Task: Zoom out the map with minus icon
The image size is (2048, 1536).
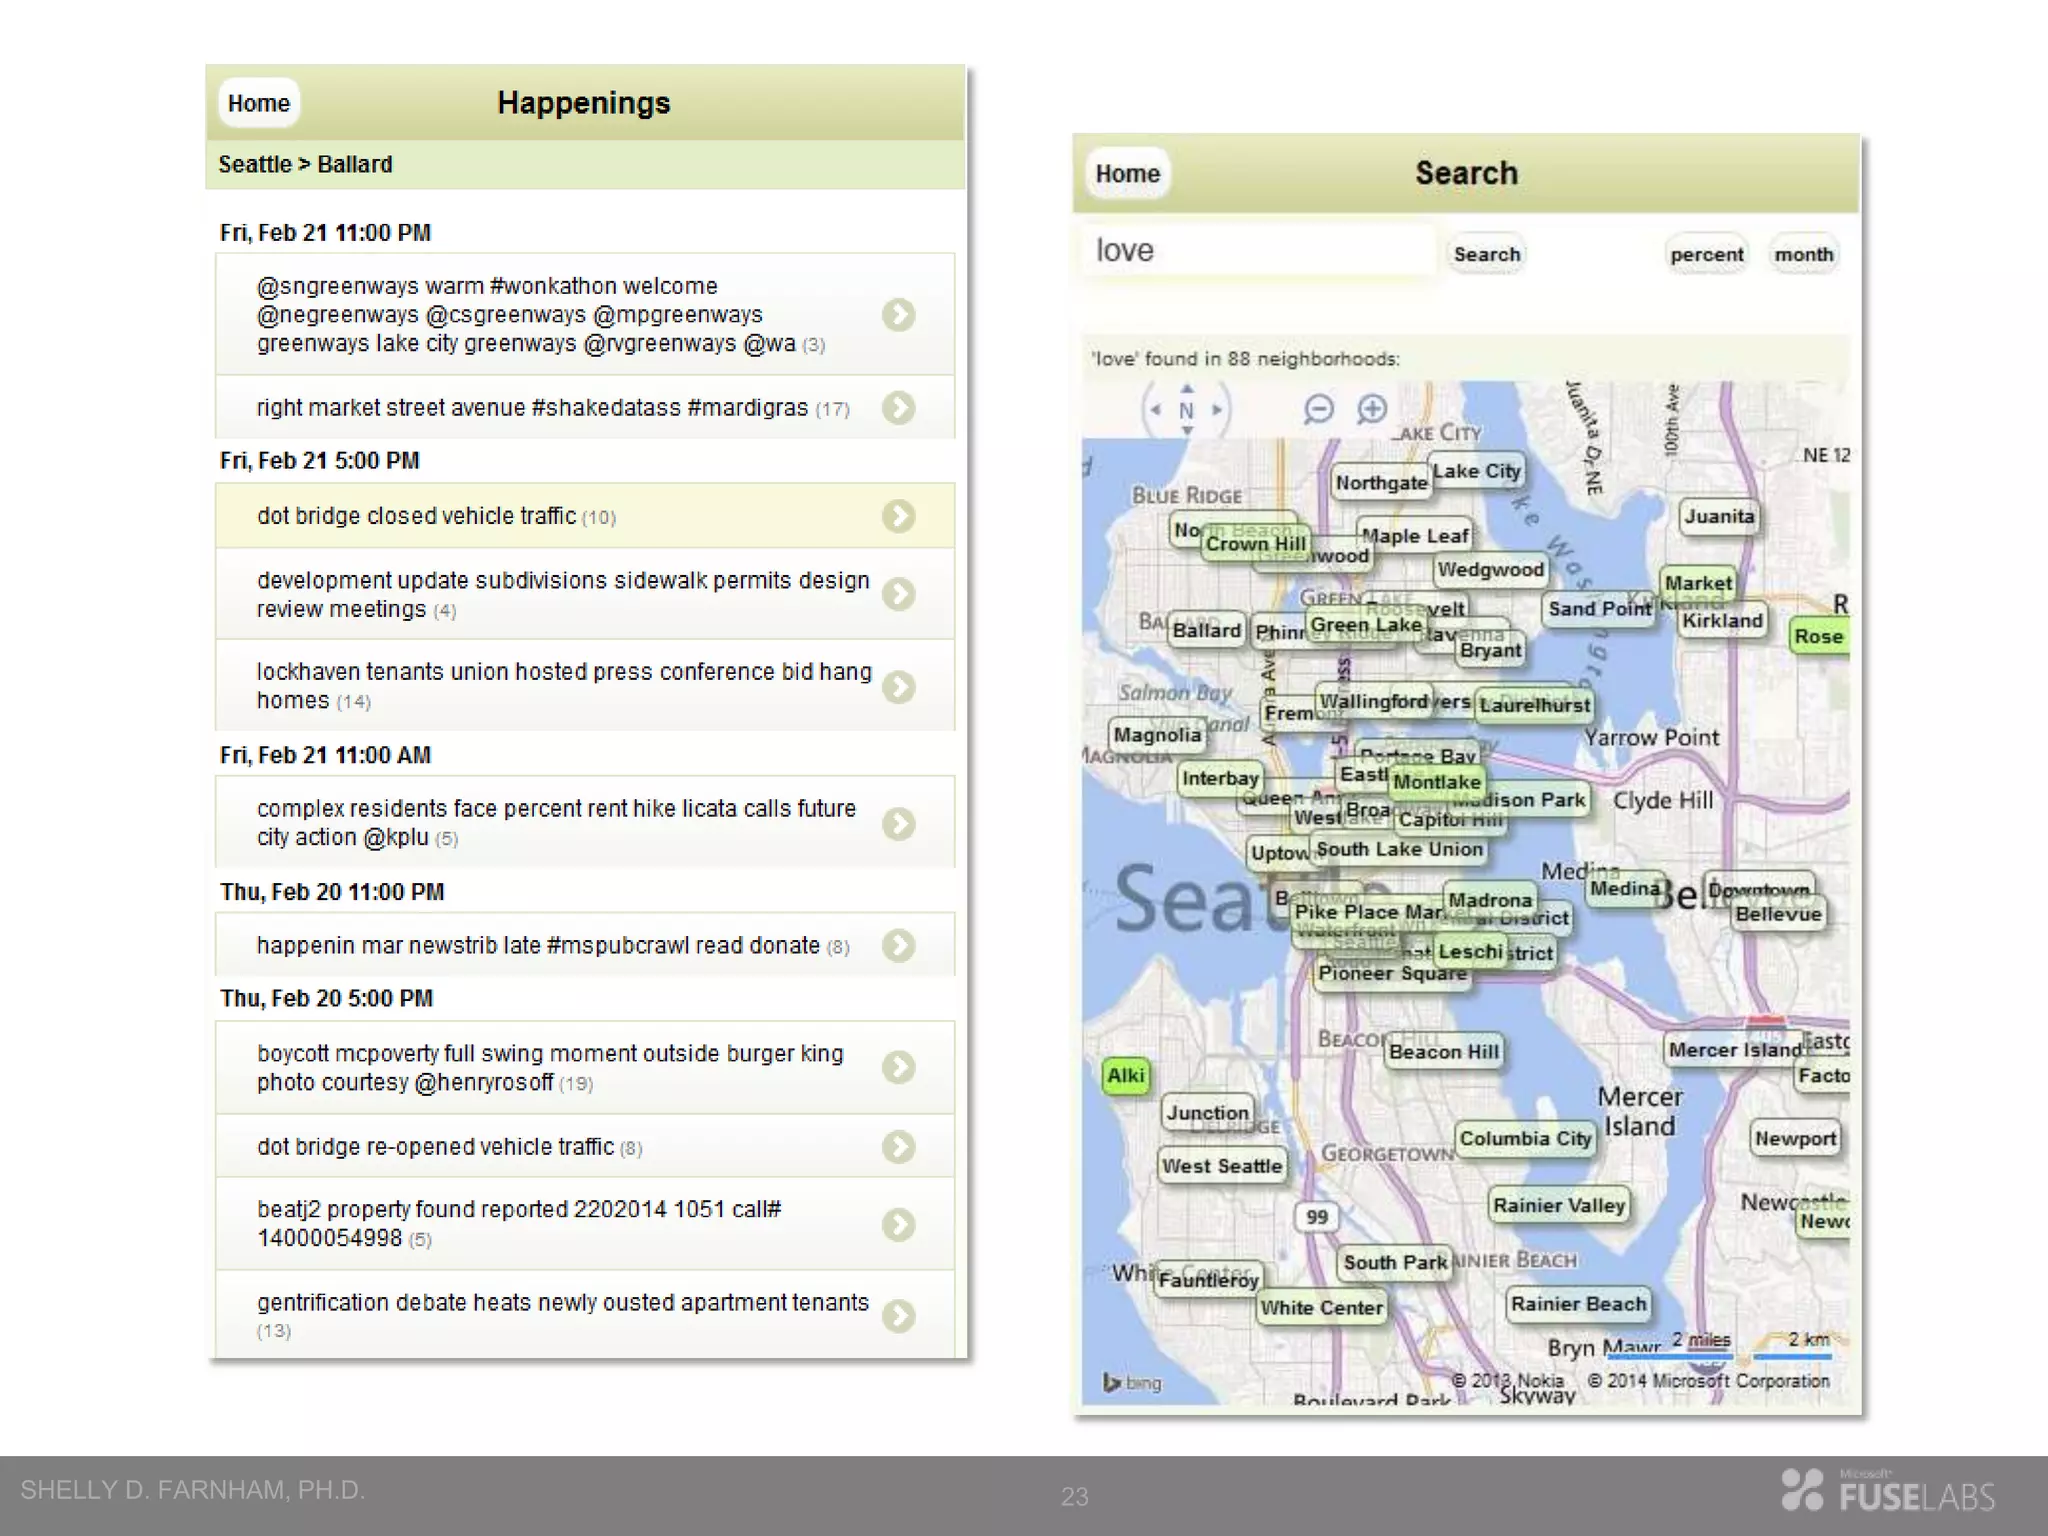Action: [x=1319, y=409]
